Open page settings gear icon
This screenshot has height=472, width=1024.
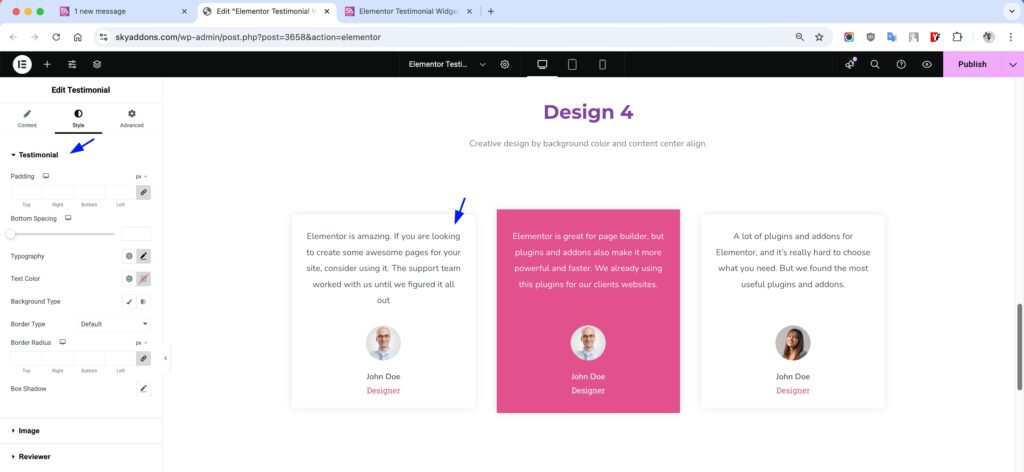click(x=505, y=64)
